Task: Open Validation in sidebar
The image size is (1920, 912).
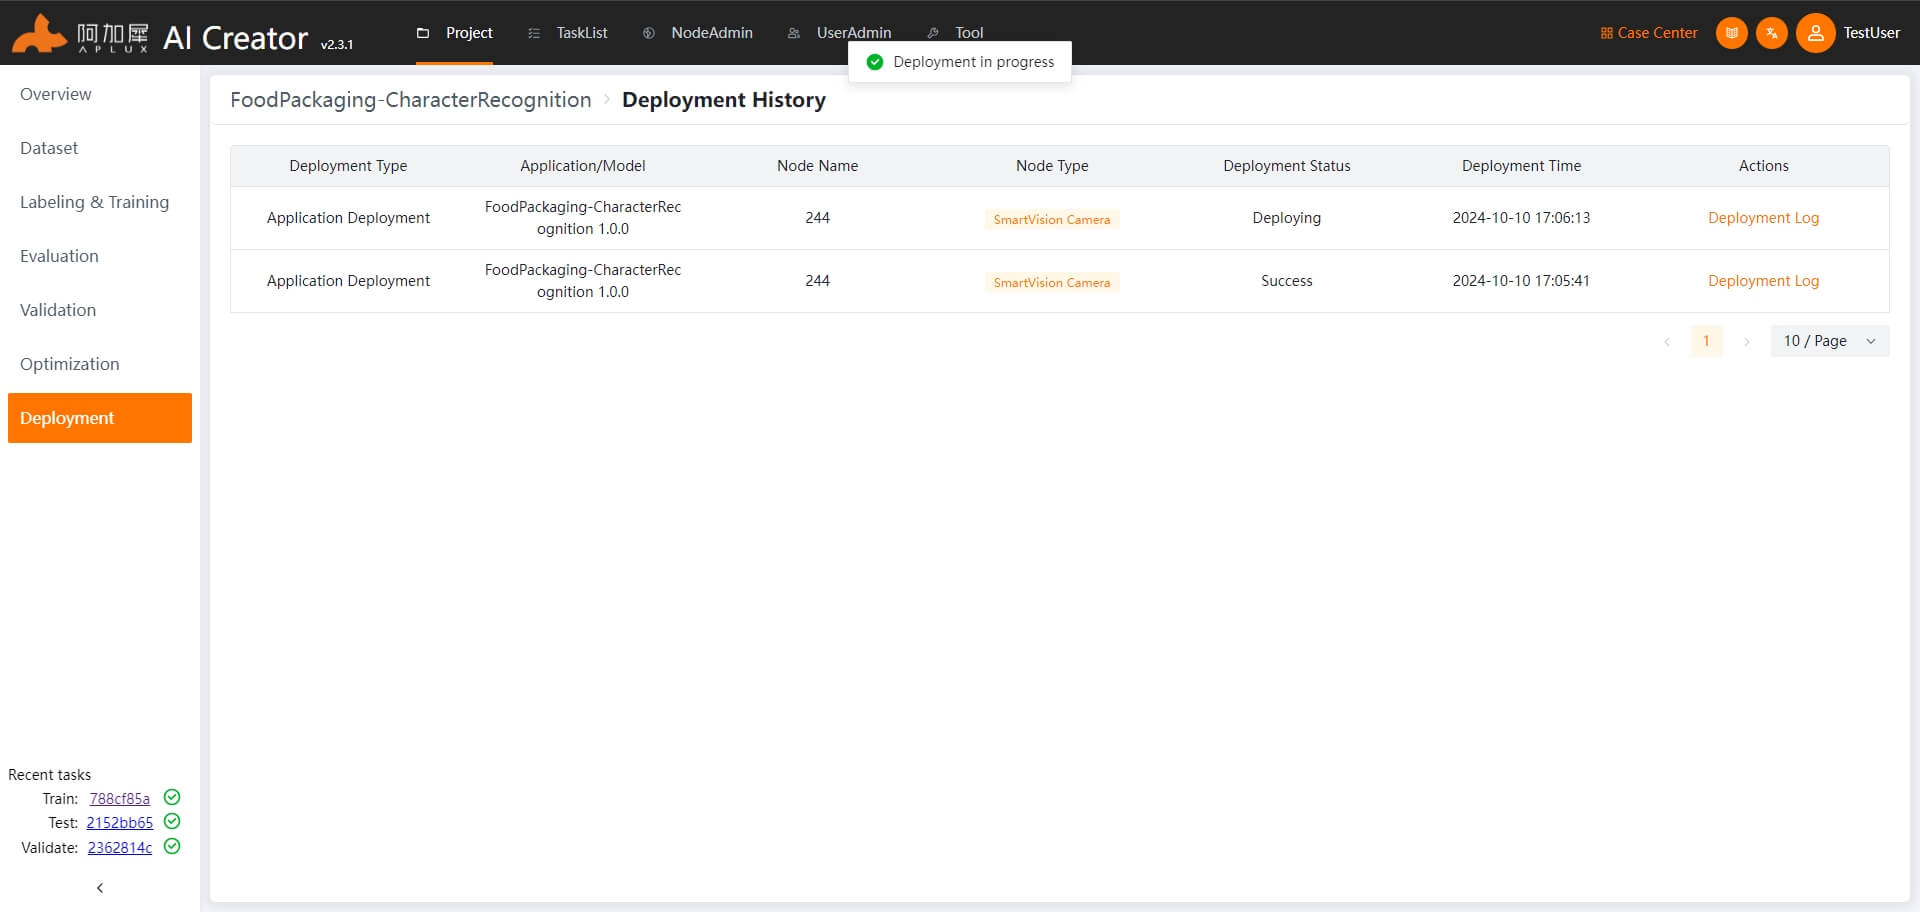Action: 100,310
